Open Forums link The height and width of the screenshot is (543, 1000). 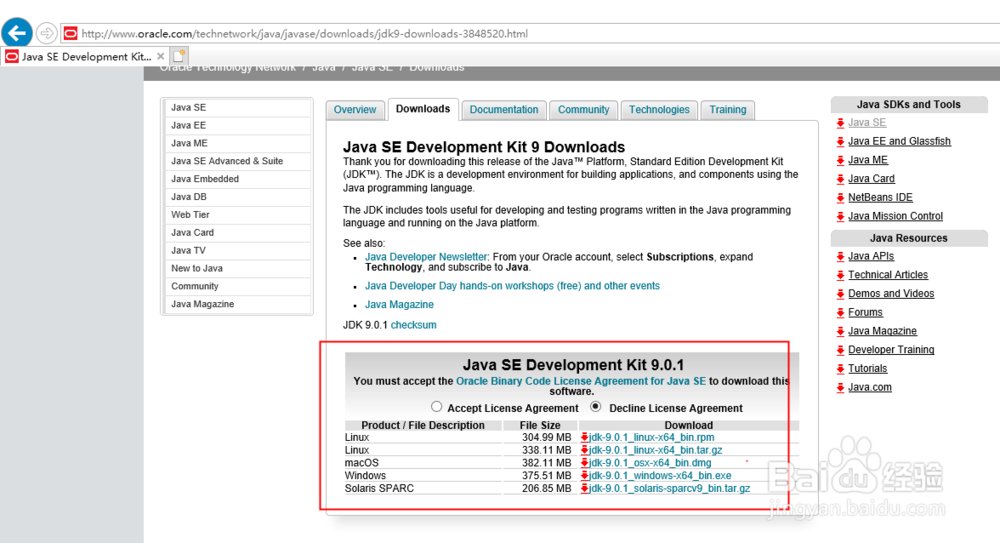pos(865,312)
